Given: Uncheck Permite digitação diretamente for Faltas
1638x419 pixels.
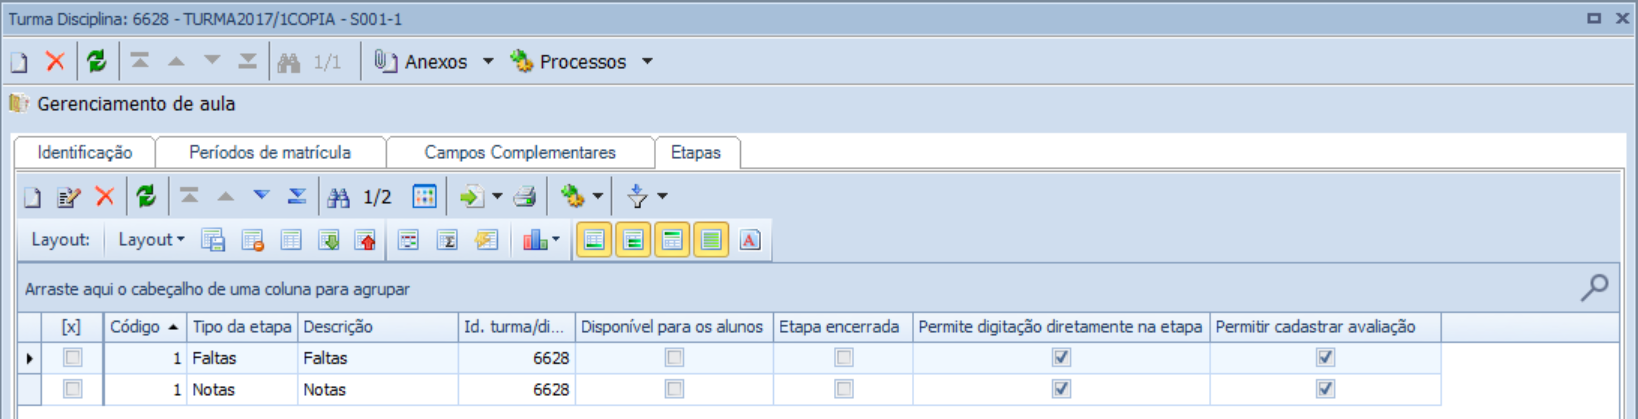Looking at the screenshot, I should click(1062, 357).
